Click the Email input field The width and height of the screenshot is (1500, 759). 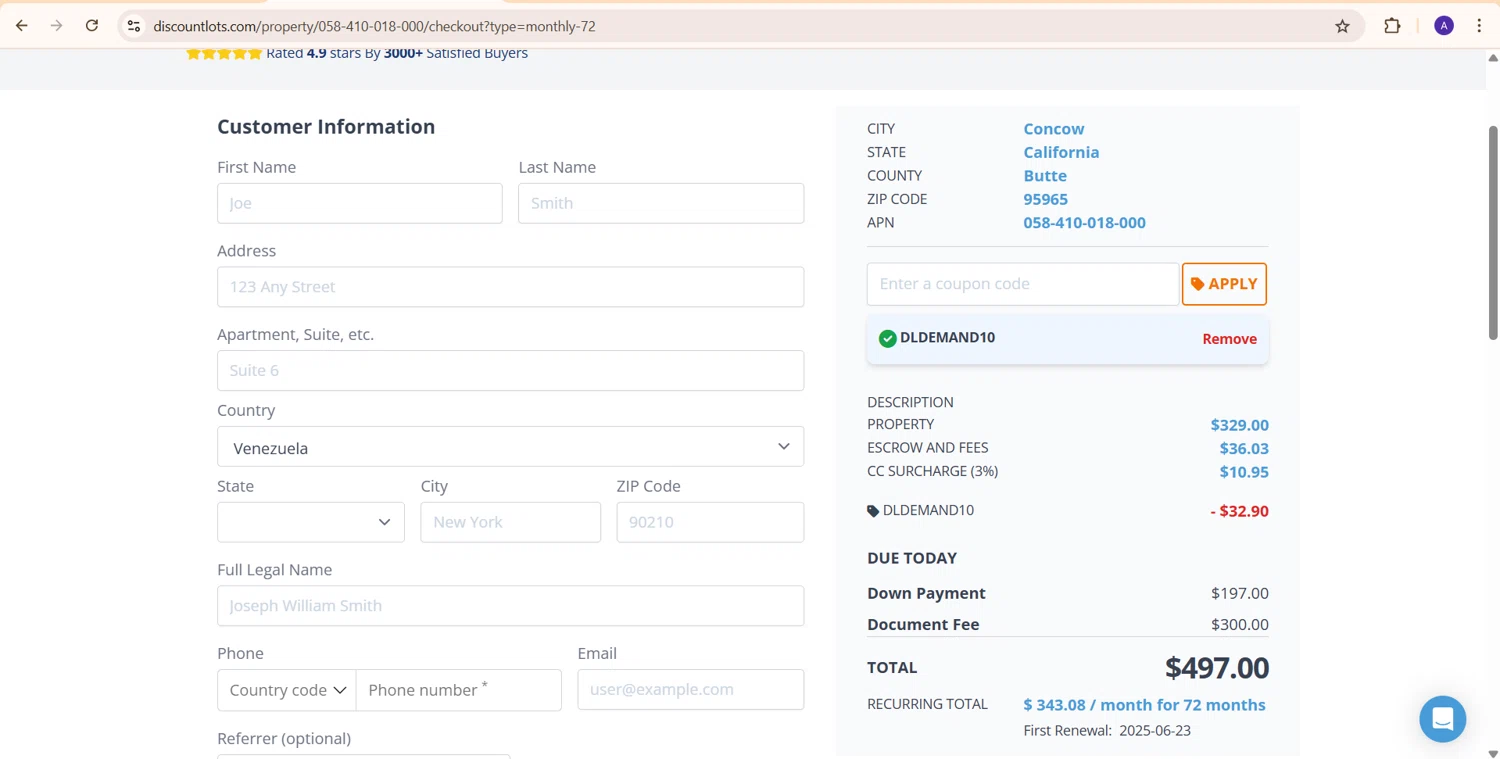tap(690, 690)
